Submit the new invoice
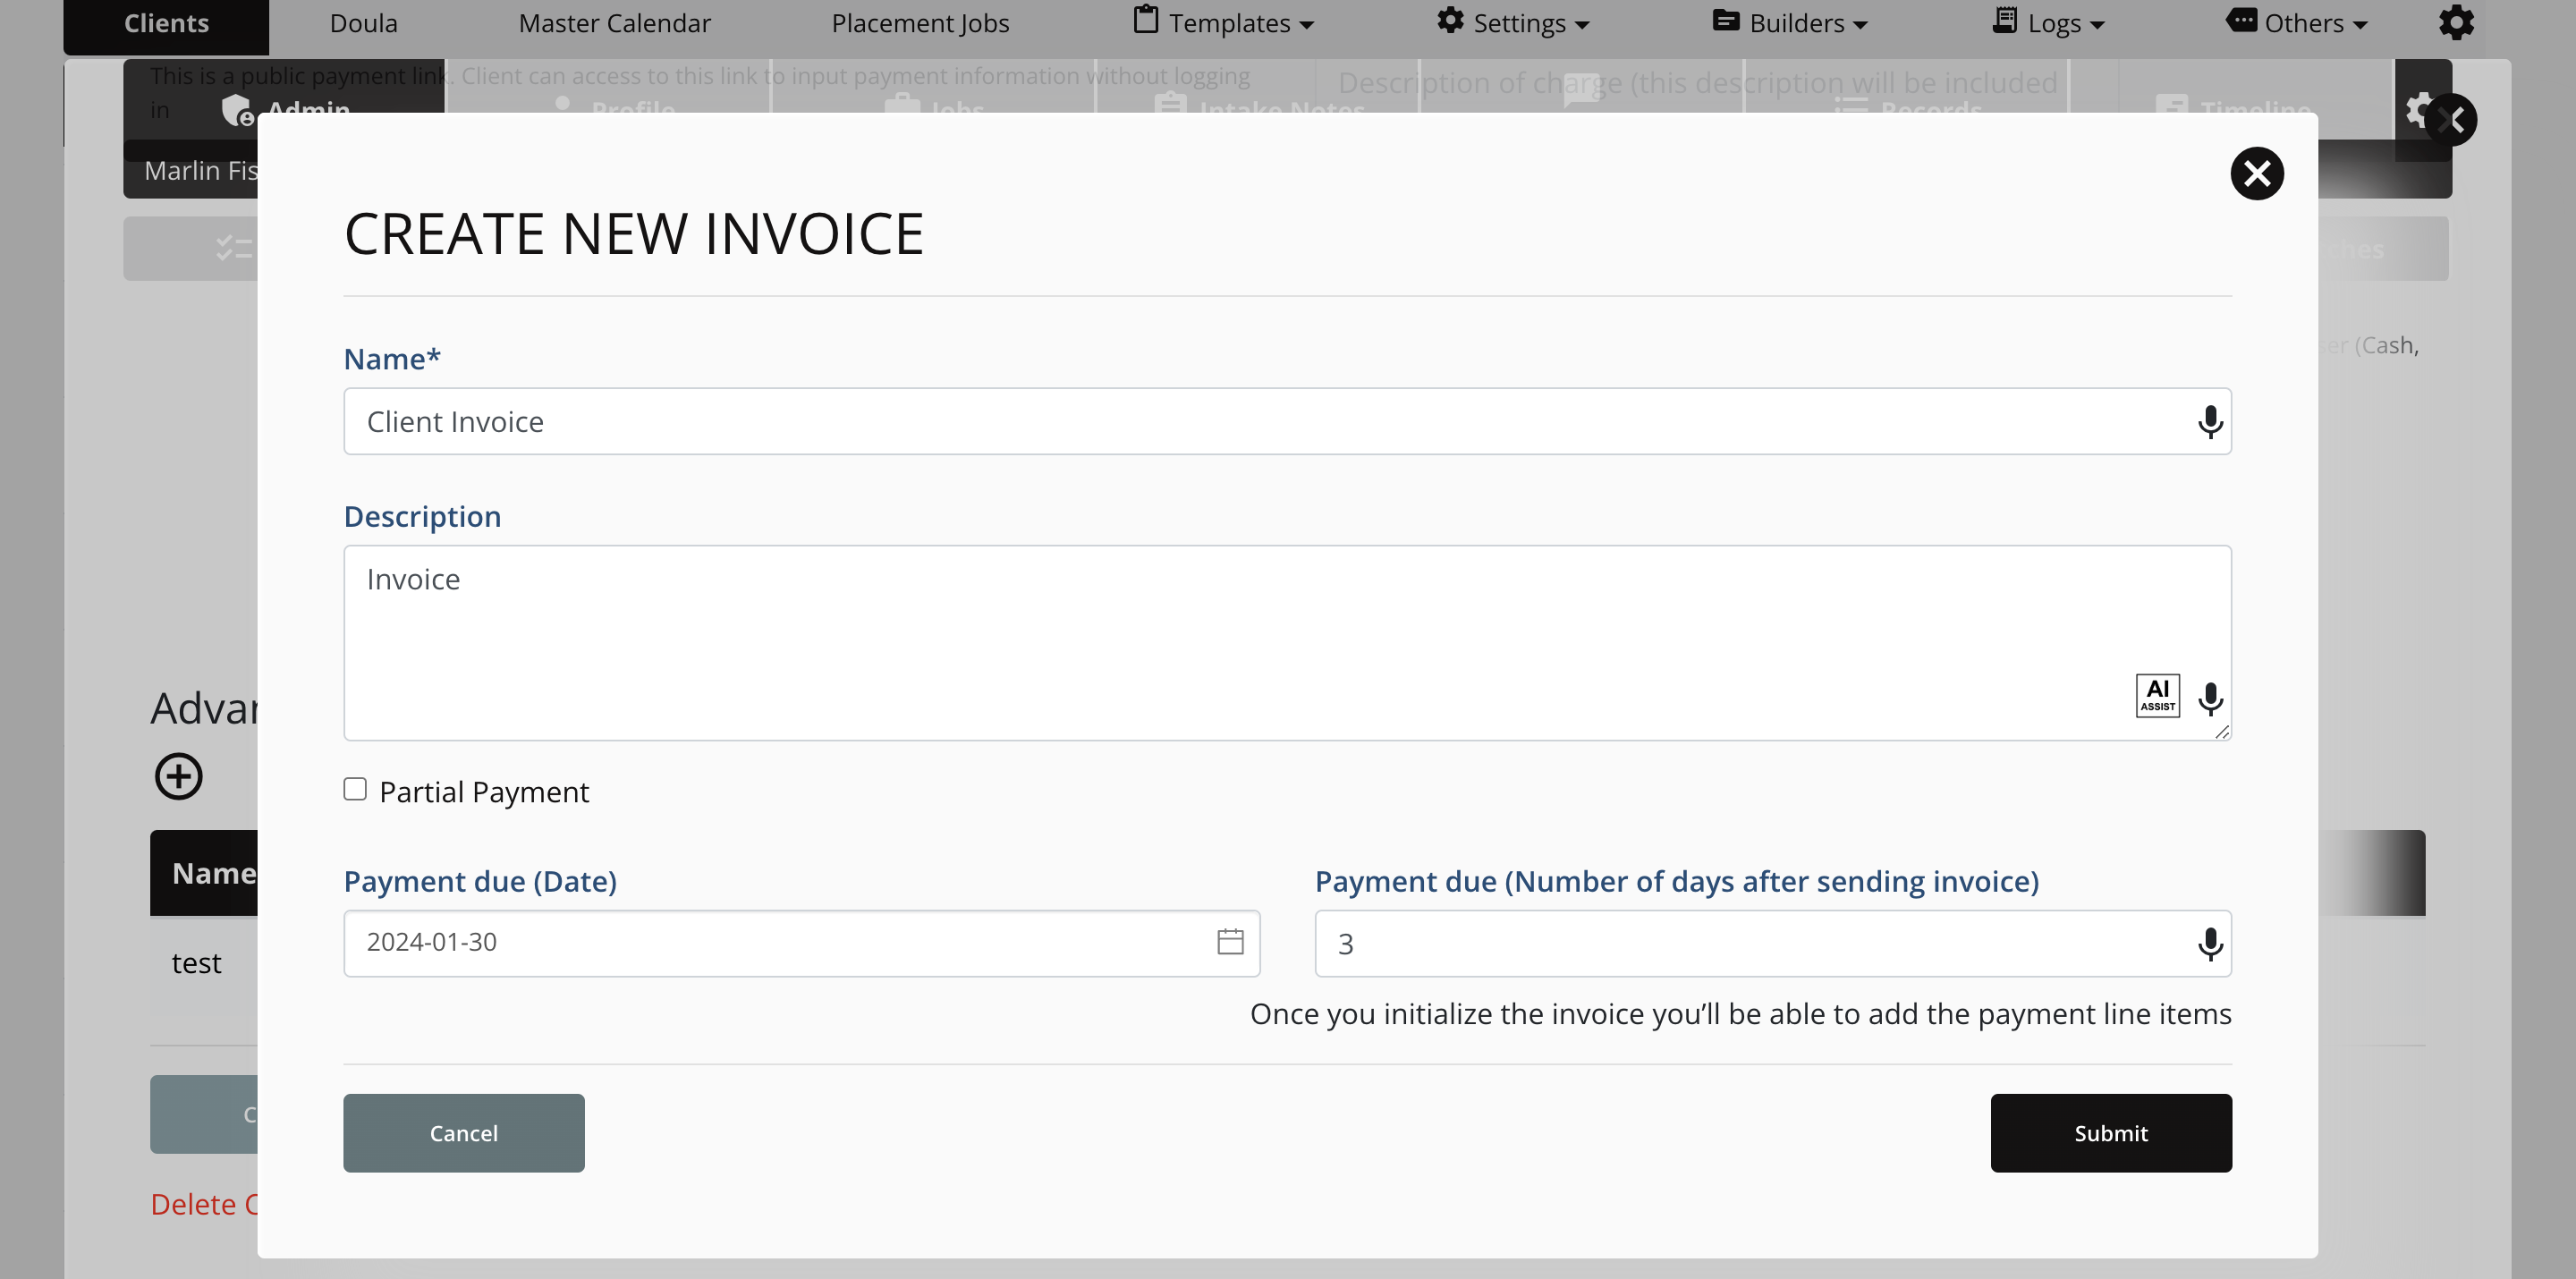Viewport: 2576px width, 1279px height. pos(2110,1132)
